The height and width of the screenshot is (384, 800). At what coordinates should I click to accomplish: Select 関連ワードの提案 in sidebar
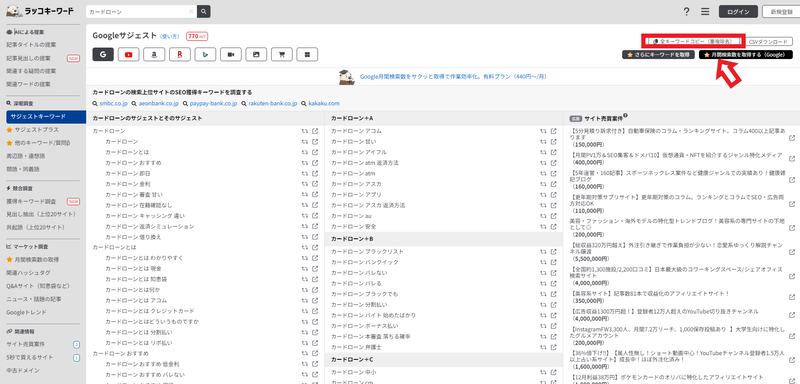click(x=29, y=84)
